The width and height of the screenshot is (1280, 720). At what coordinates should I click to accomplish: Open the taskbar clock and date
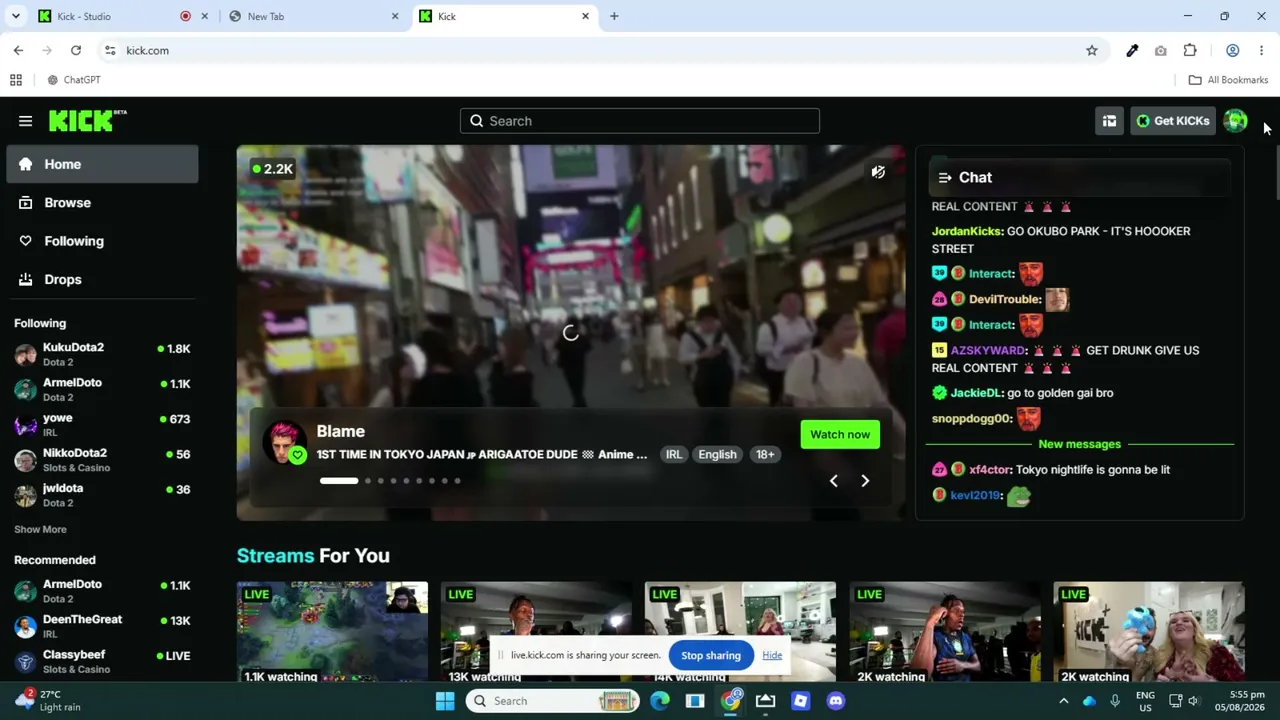point(1239,701)
